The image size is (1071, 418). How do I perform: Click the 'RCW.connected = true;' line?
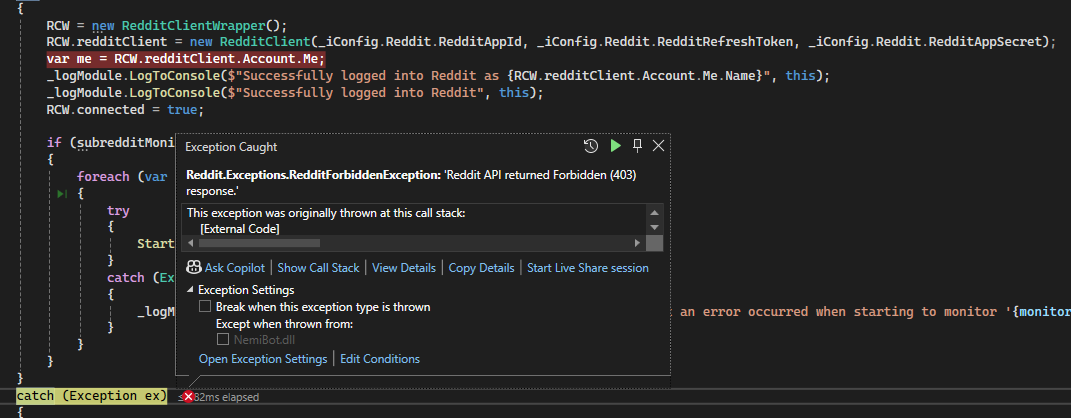tap(125, 109)
